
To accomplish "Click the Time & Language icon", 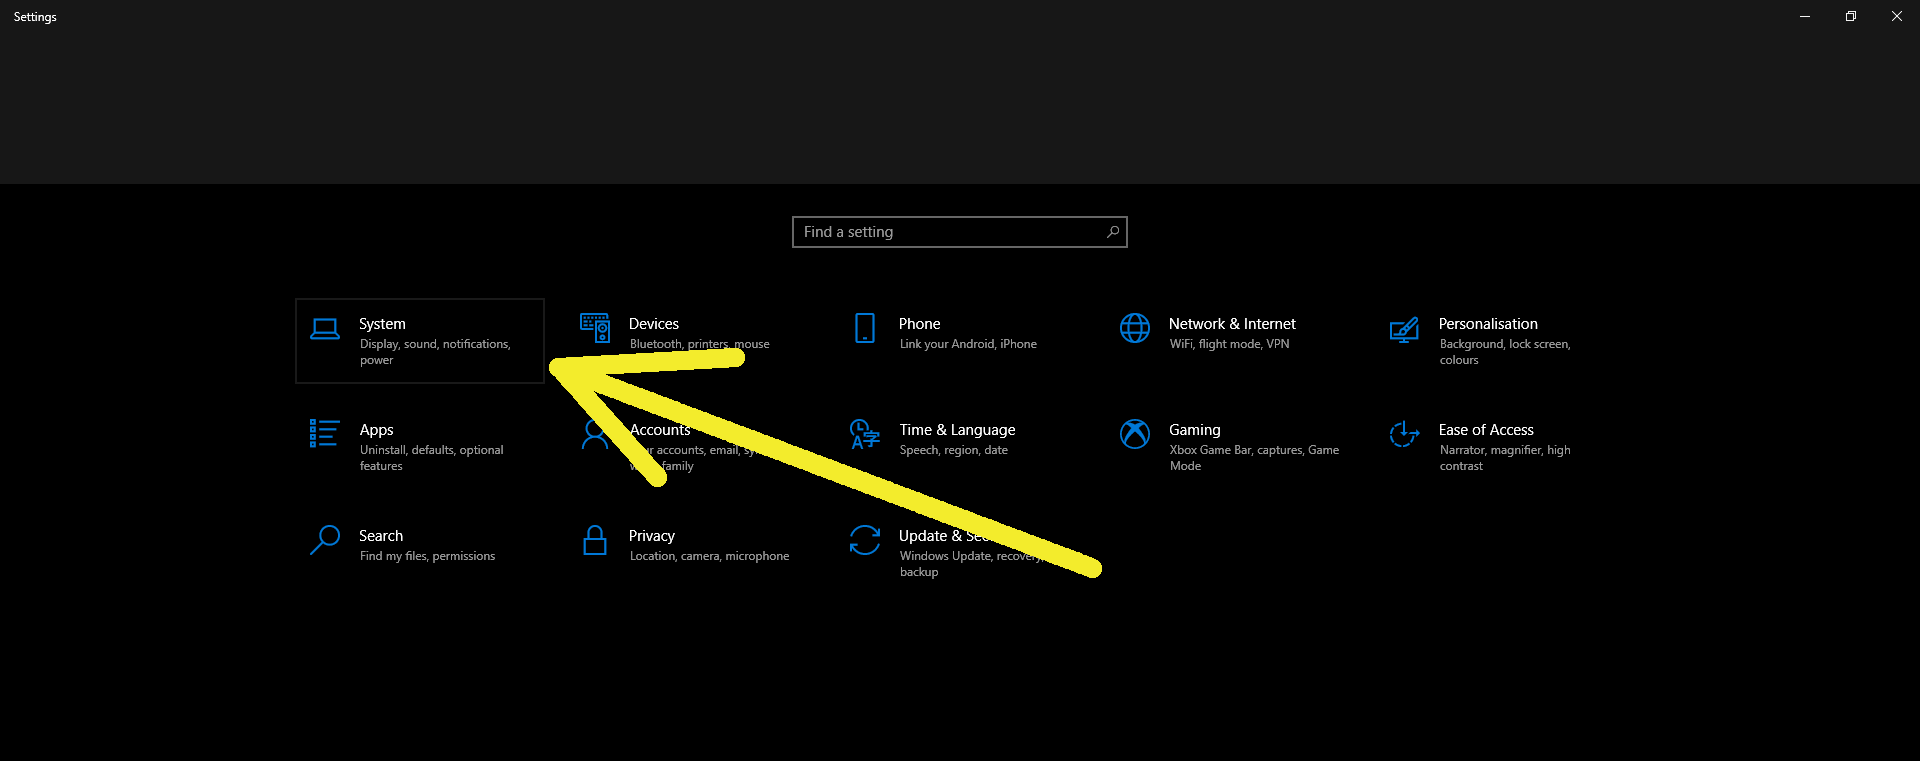I will click(865, 434).
